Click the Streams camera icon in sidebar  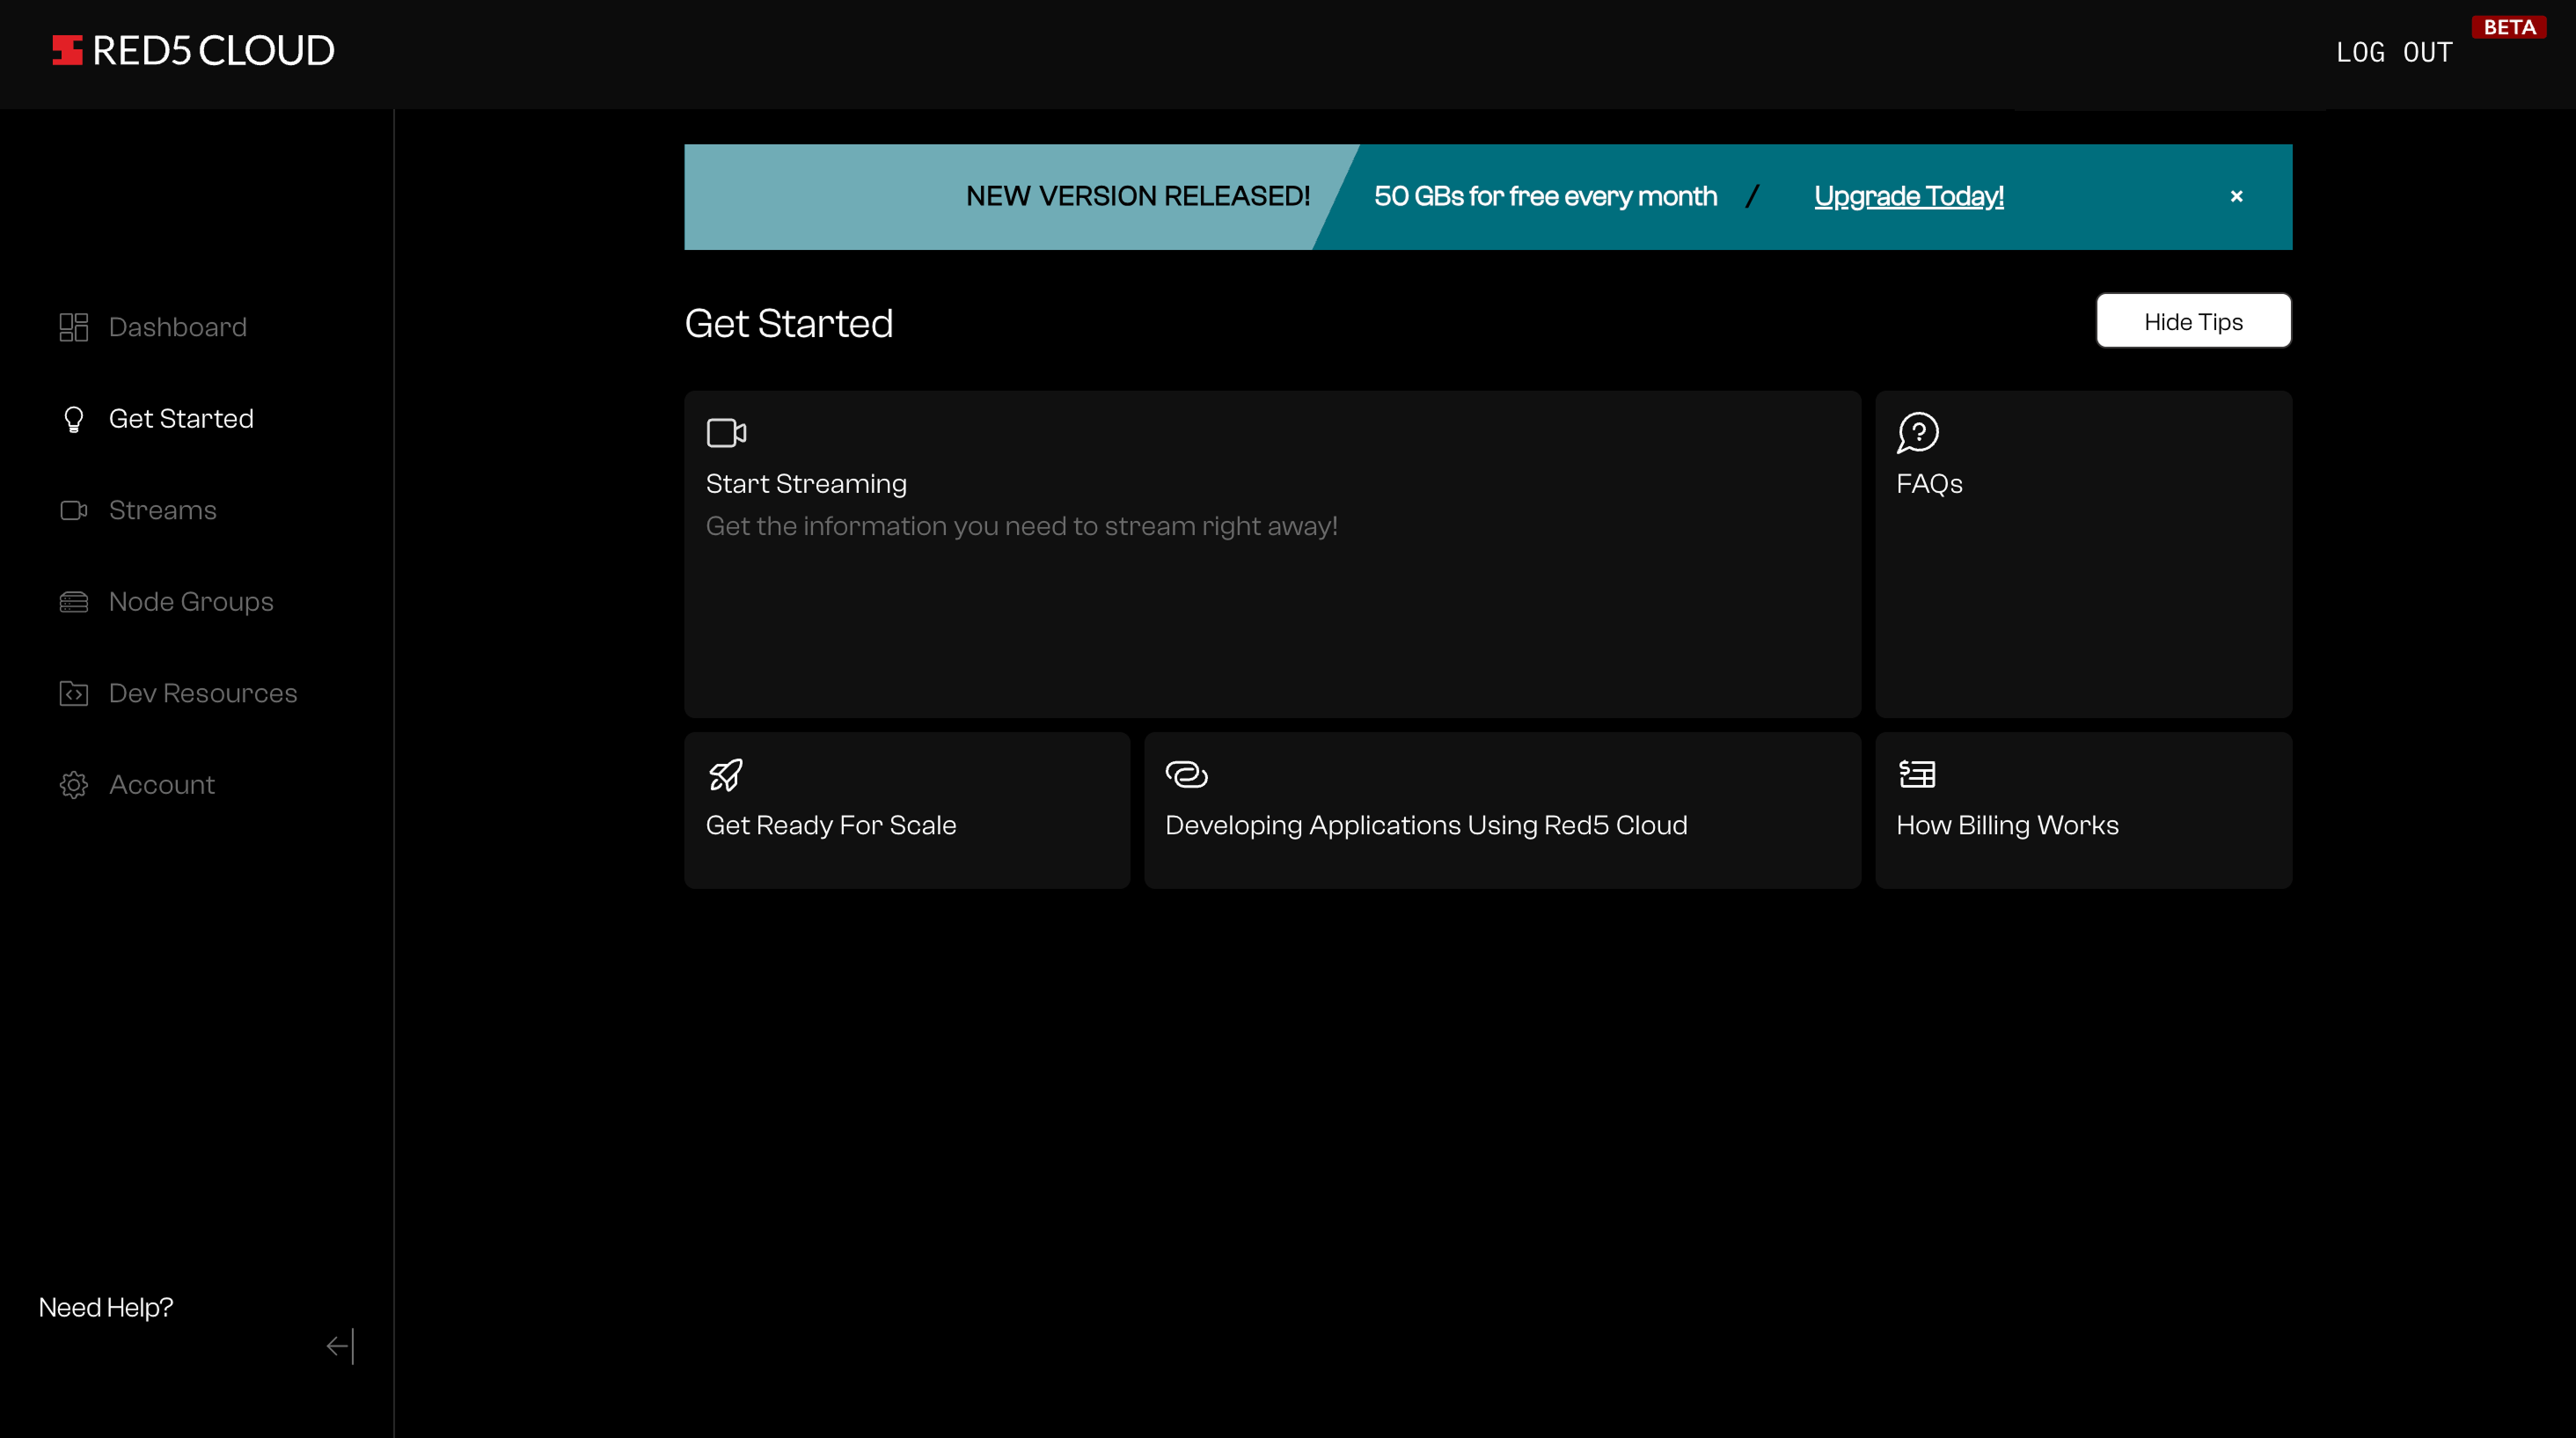[x=73, y=510]
